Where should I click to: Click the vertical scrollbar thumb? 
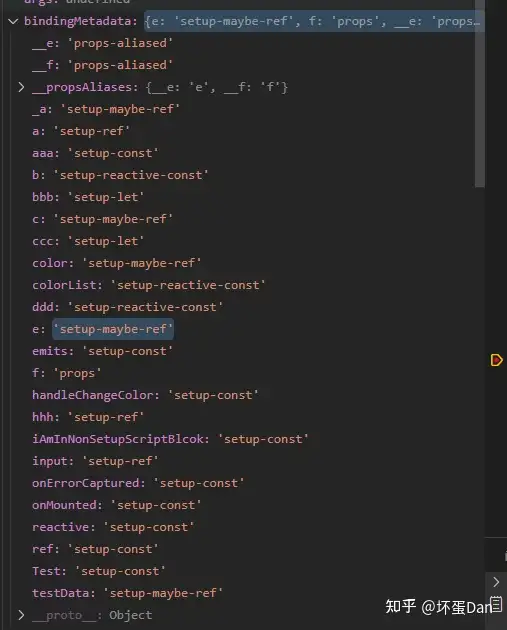pyautogui.click(x=479, y=94)
